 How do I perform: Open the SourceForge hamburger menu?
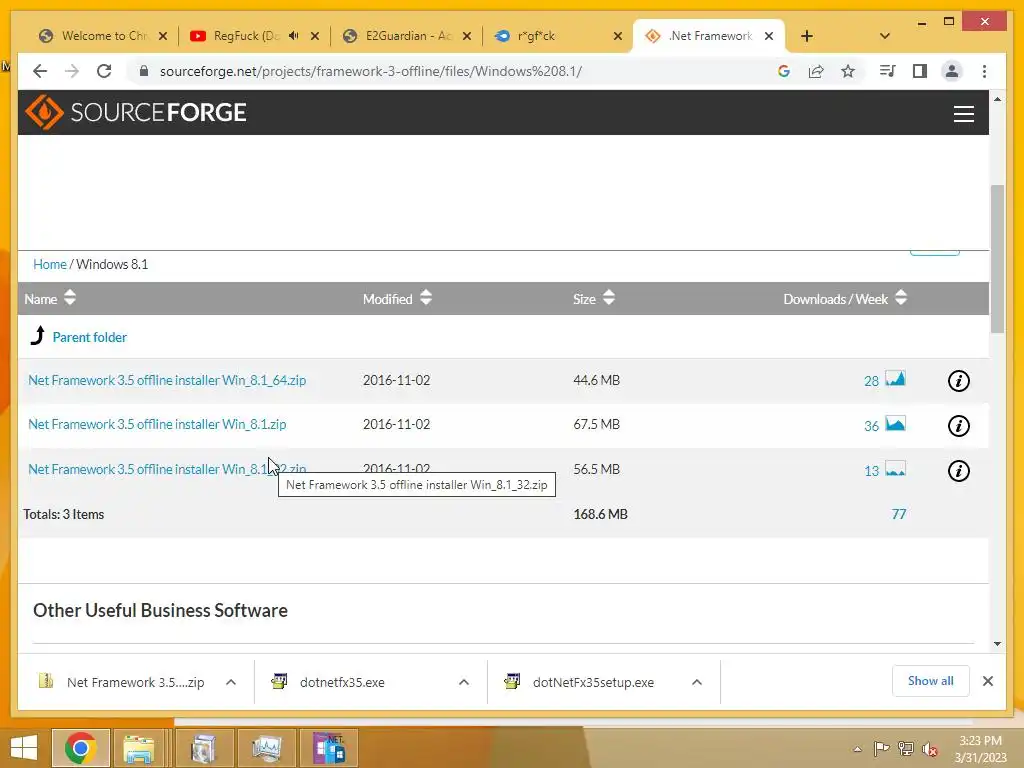click(963, 114)
